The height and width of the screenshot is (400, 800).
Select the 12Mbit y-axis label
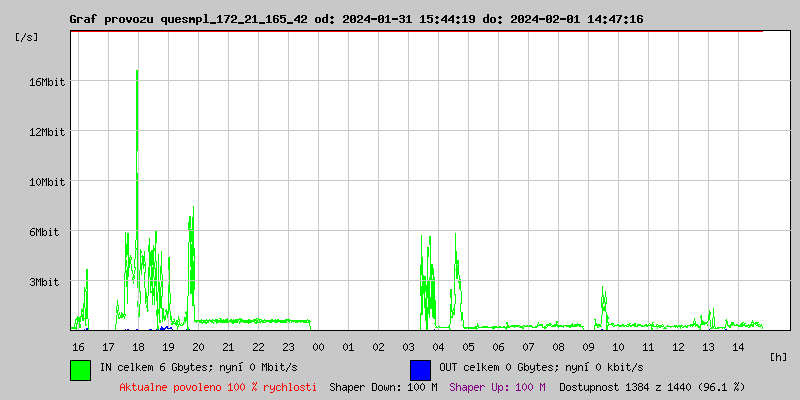coord(46,132)
